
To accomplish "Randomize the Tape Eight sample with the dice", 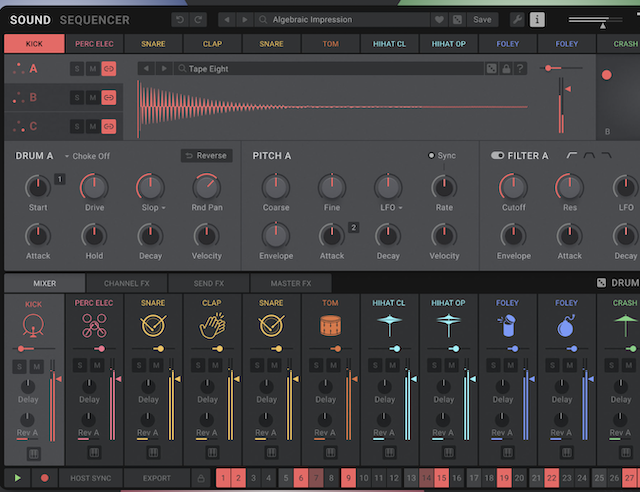I will tap(491, 69).
